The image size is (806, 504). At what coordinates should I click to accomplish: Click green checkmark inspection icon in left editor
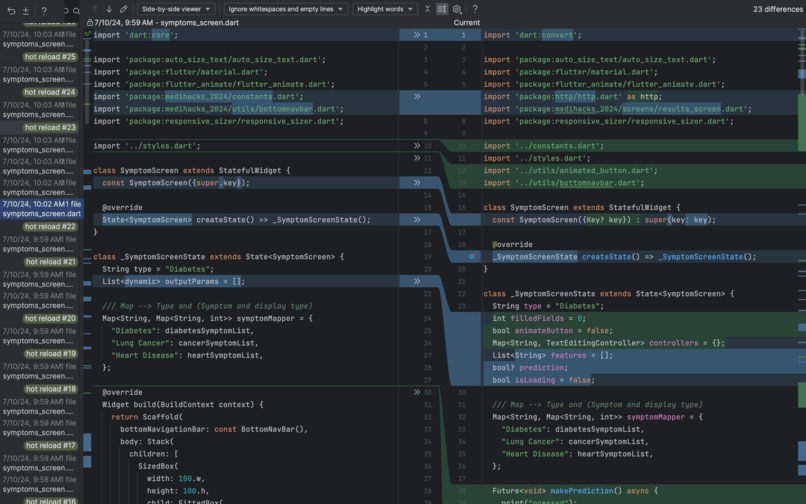coord(87,34)
